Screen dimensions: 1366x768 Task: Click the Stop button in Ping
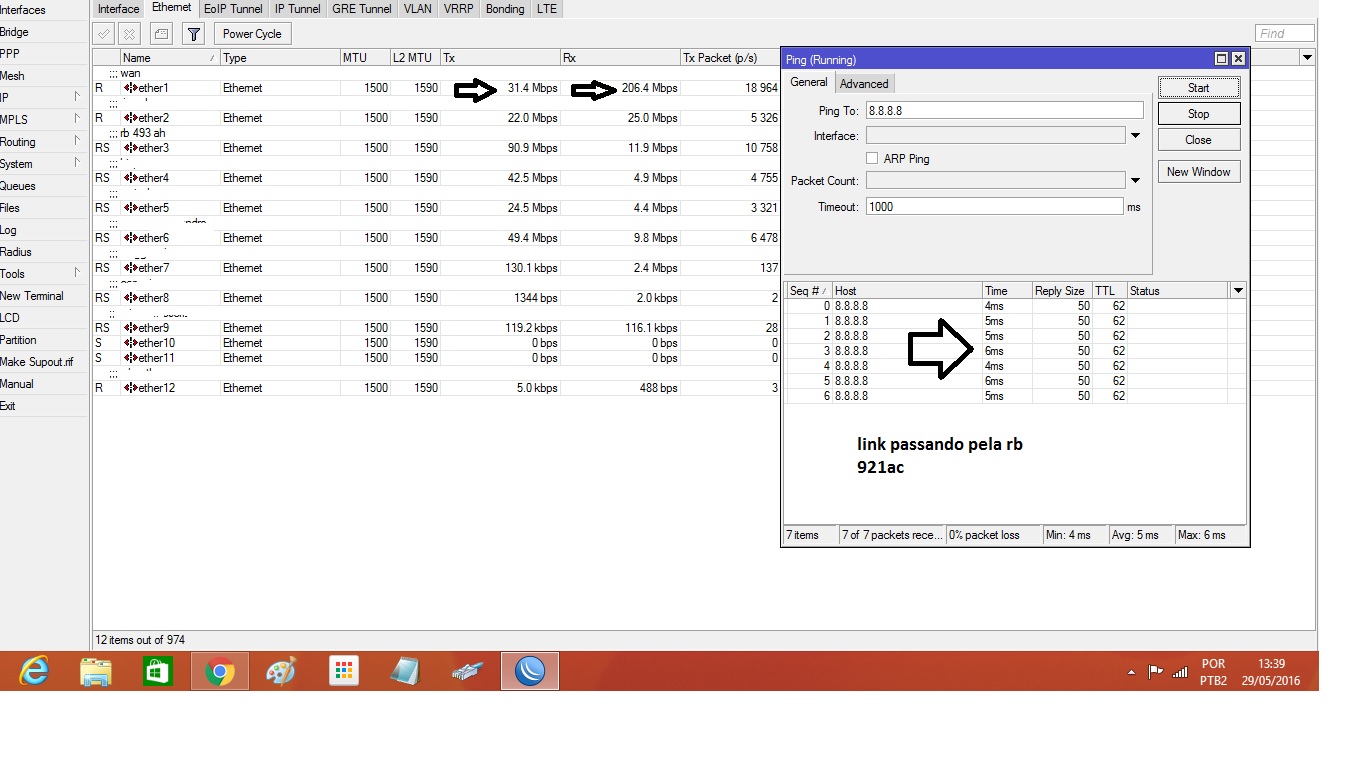1199,114
